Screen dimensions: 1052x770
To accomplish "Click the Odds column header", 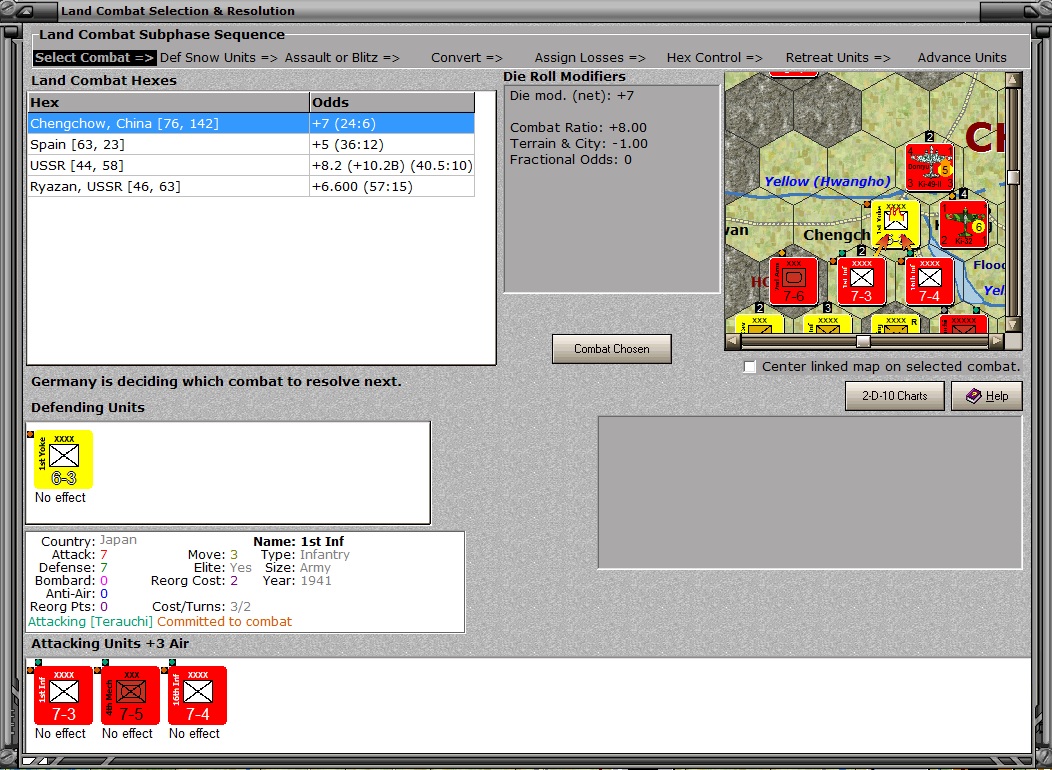I will (x=392, y=103).
